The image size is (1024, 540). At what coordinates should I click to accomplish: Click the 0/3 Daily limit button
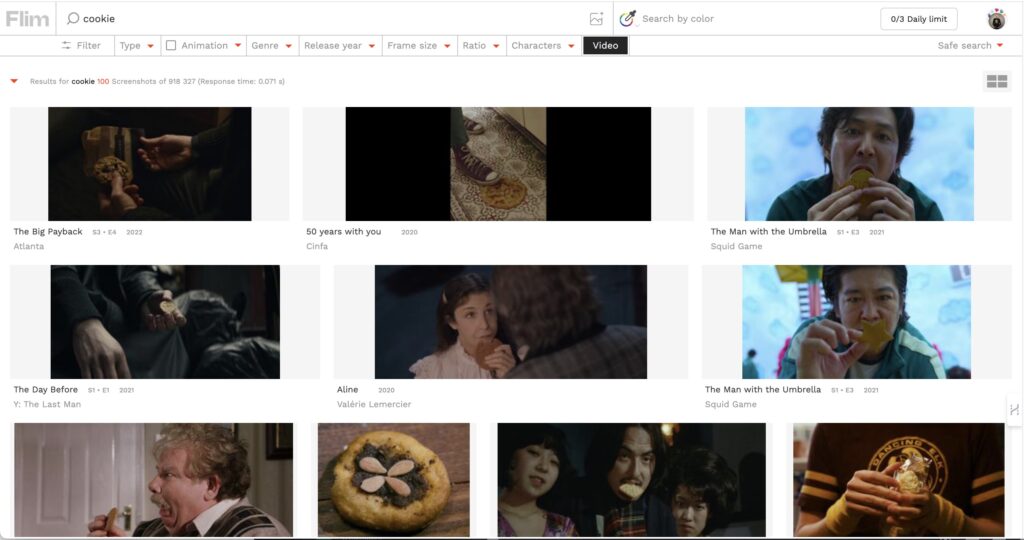pyautogui.click(x=918, y=19)
